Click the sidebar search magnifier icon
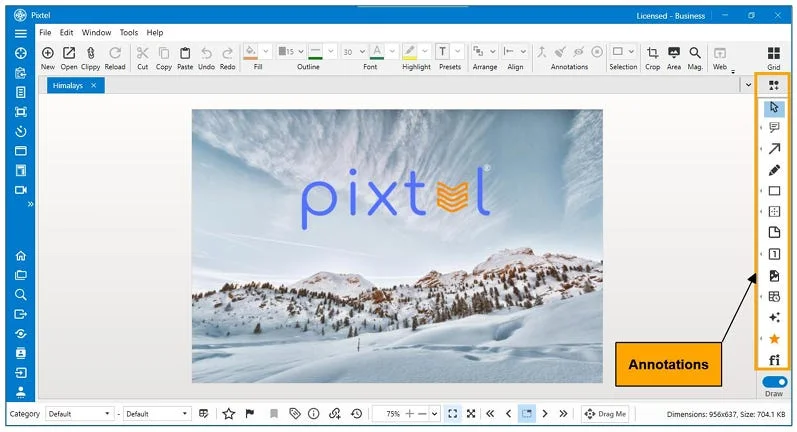 [20, 294]
